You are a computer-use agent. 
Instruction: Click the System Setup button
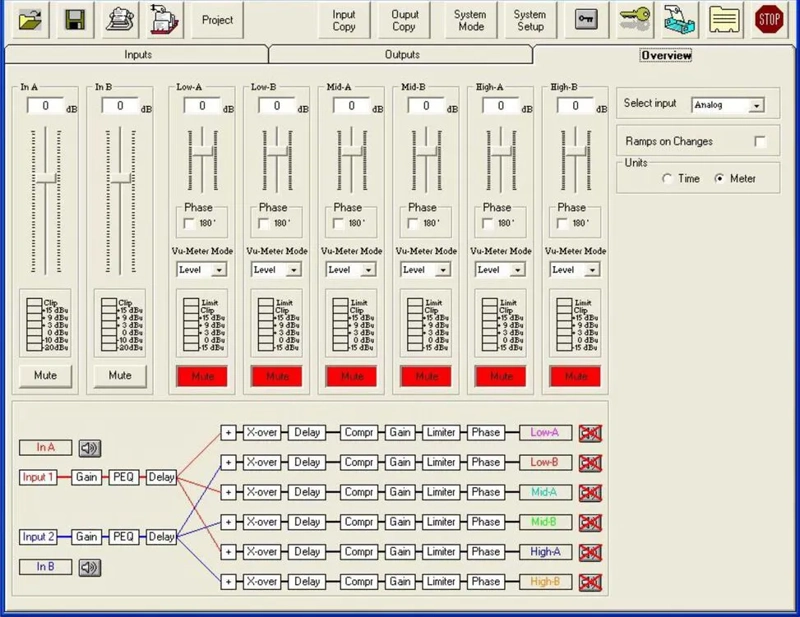click(529, 20)
